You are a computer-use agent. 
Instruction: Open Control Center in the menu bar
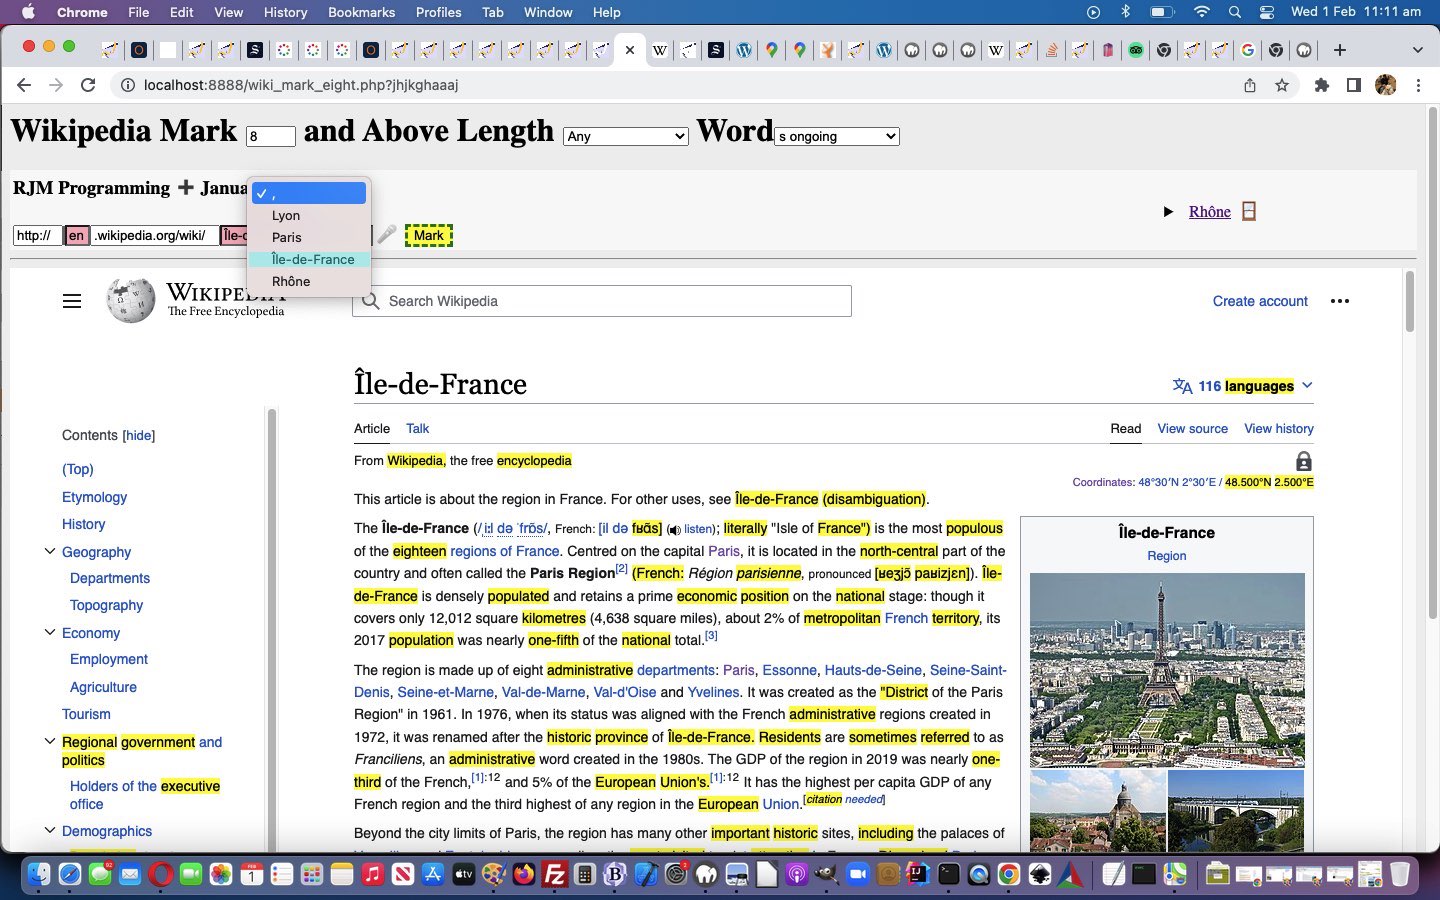[1266, 12]
